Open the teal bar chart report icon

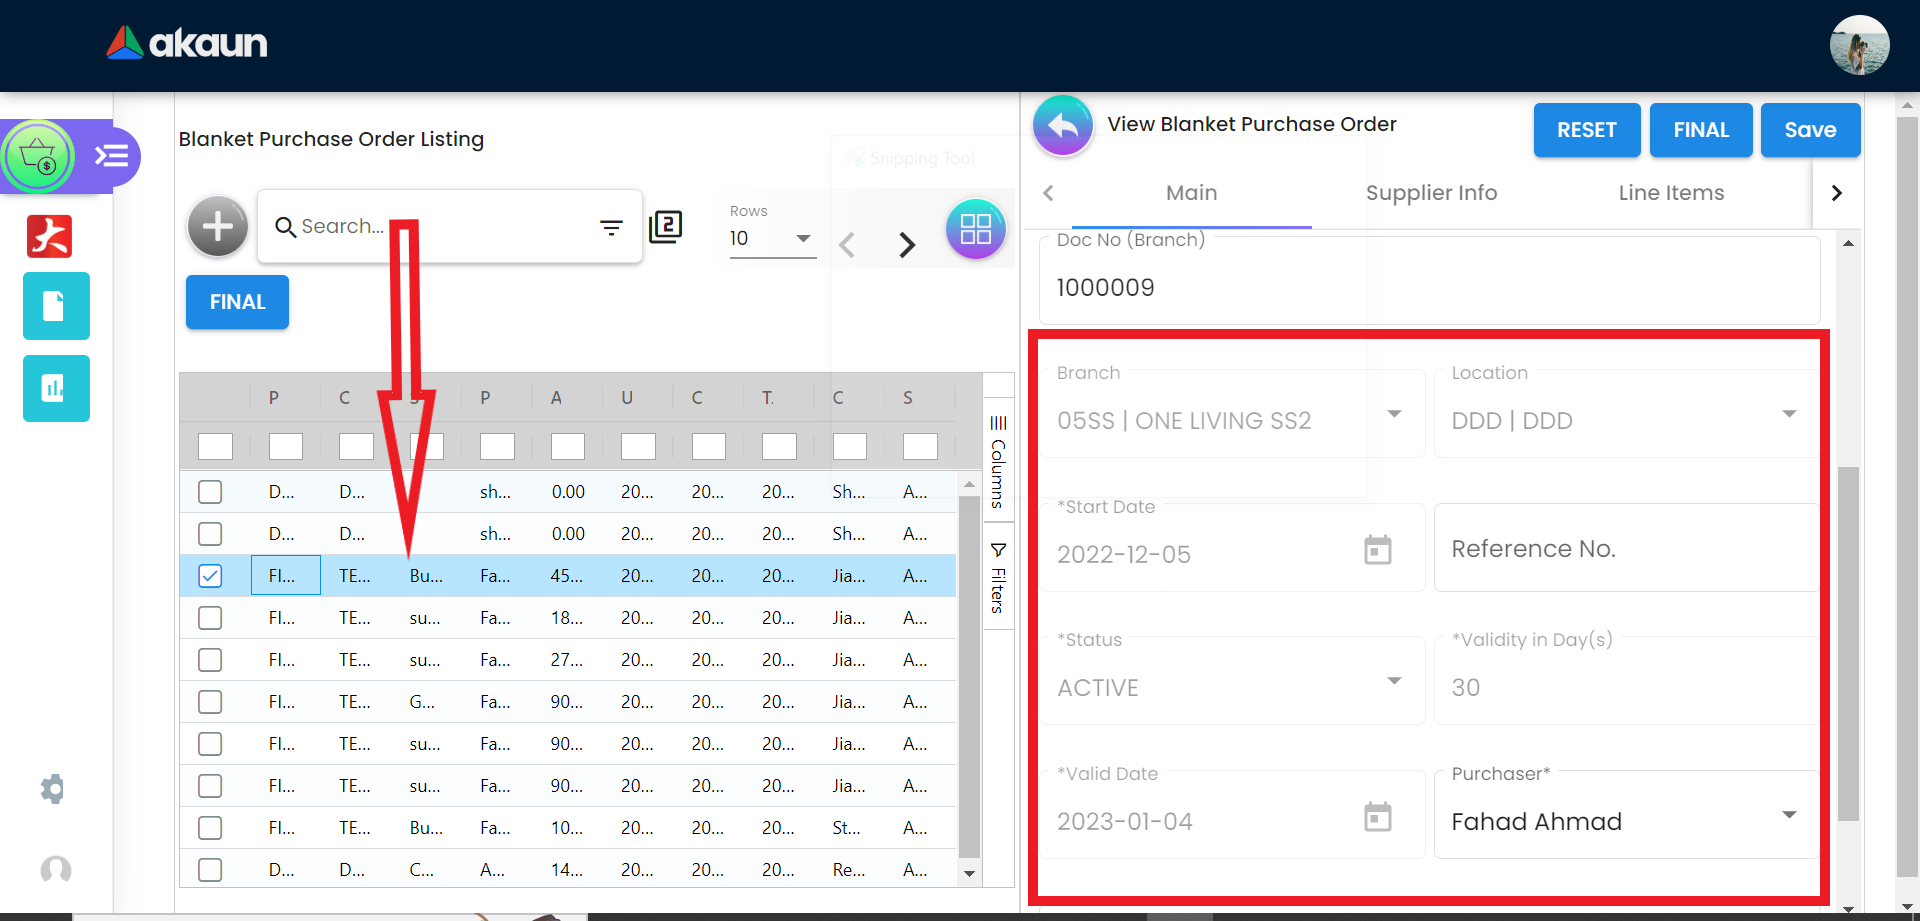56,388
